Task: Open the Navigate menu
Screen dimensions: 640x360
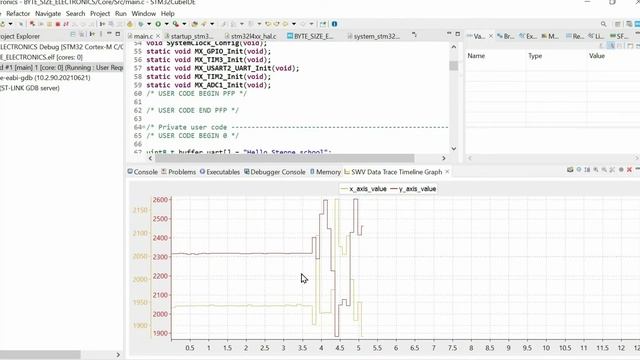Action: 48,13
